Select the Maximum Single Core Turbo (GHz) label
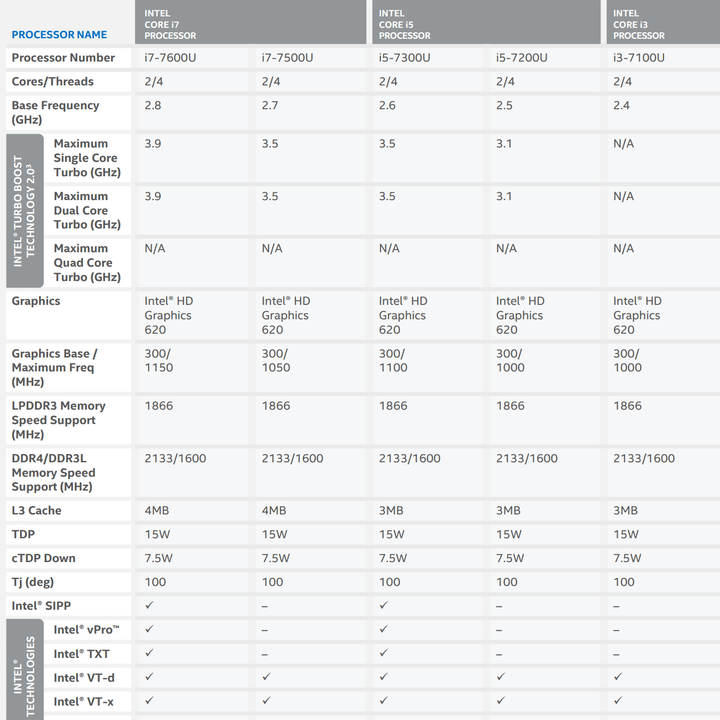This screenshot has width=720, height=720. tap(87, 158)
